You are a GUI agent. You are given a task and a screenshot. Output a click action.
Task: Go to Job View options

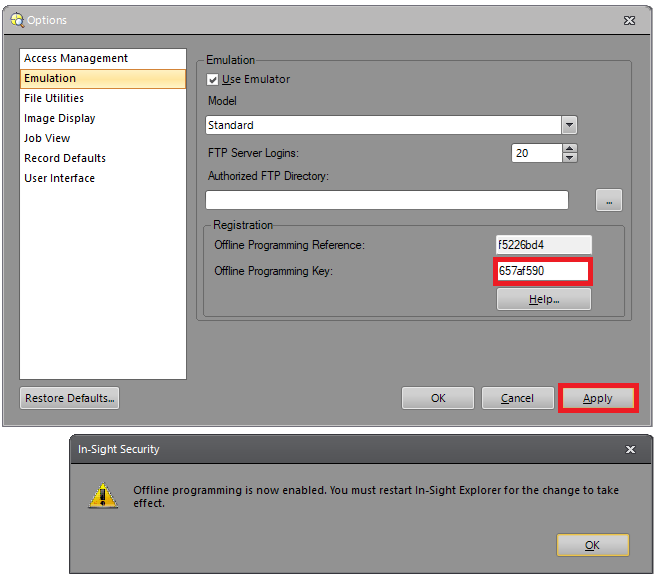[47, 138]
